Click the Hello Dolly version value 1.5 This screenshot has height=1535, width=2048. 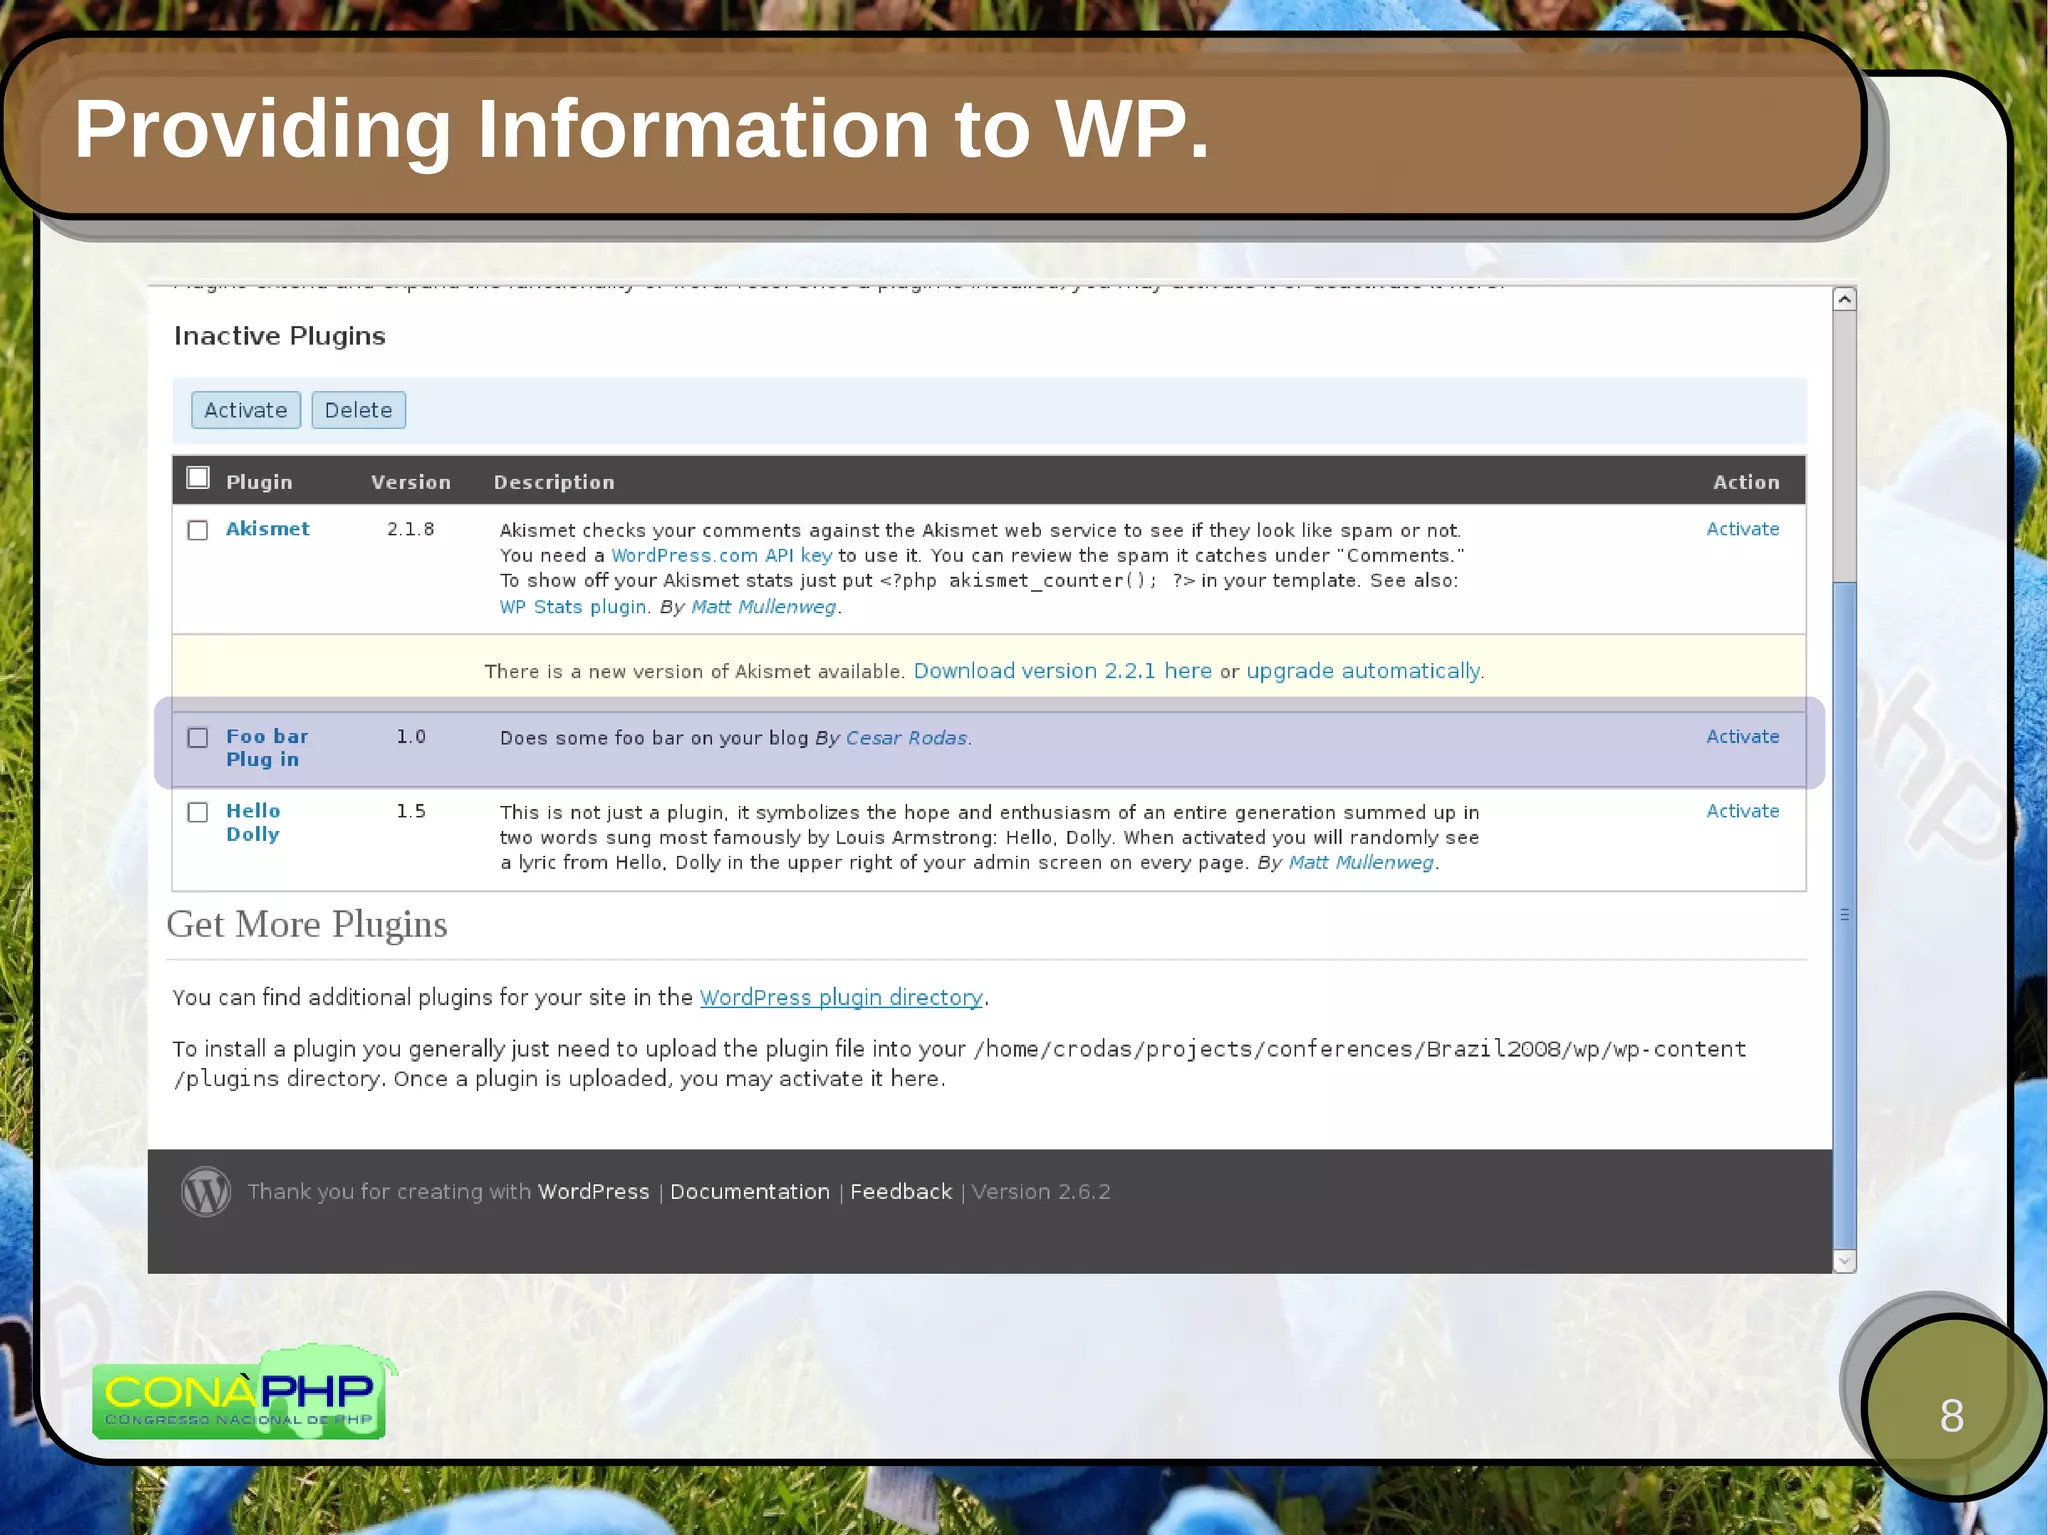(x=411, y=811)
